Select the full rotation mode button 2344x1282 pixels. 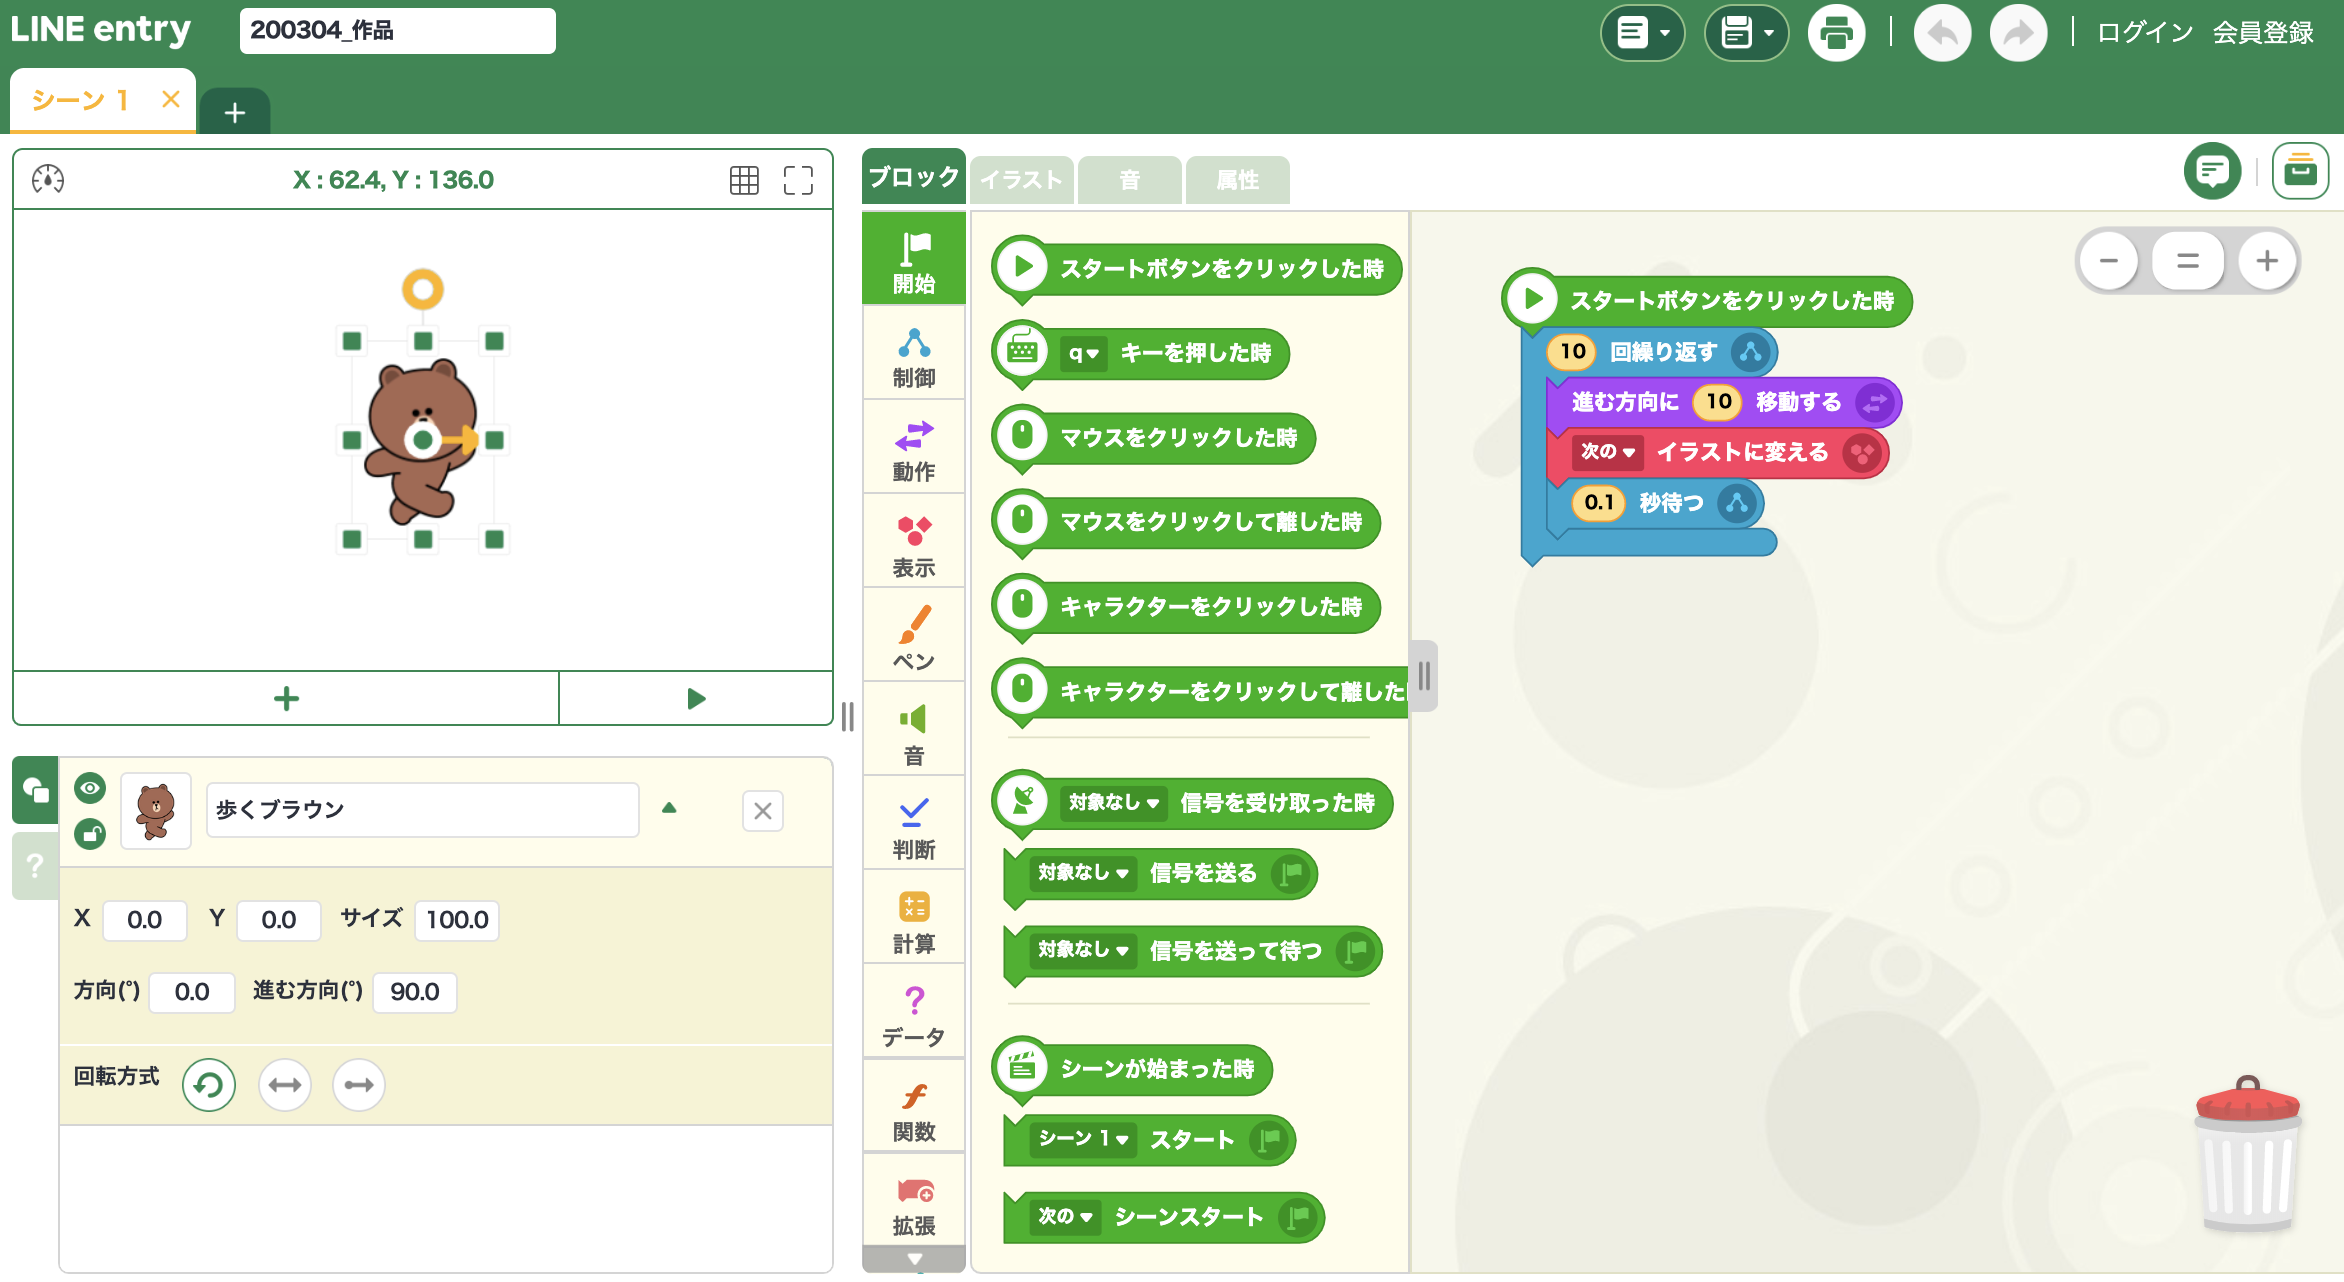tap(209, 1085)
